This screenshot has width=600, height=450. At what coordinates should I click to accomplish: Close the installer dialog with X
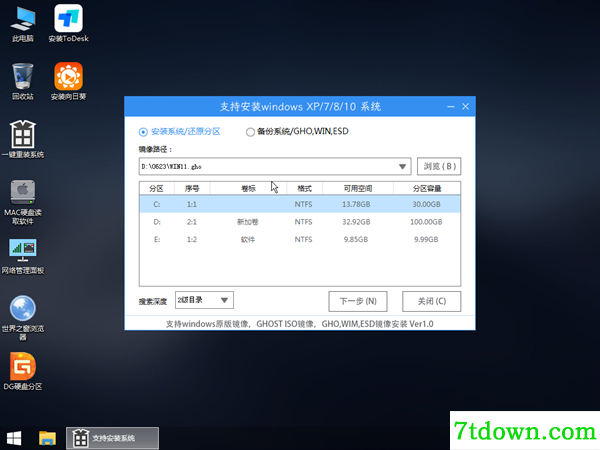[465, 106]
